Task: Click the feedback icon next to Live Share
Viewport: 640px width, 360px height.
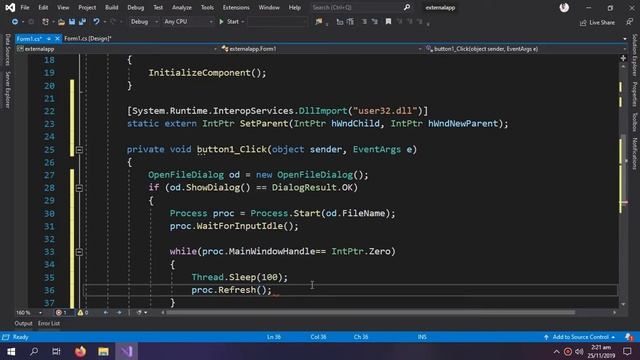Action: (x=629, y=22)
